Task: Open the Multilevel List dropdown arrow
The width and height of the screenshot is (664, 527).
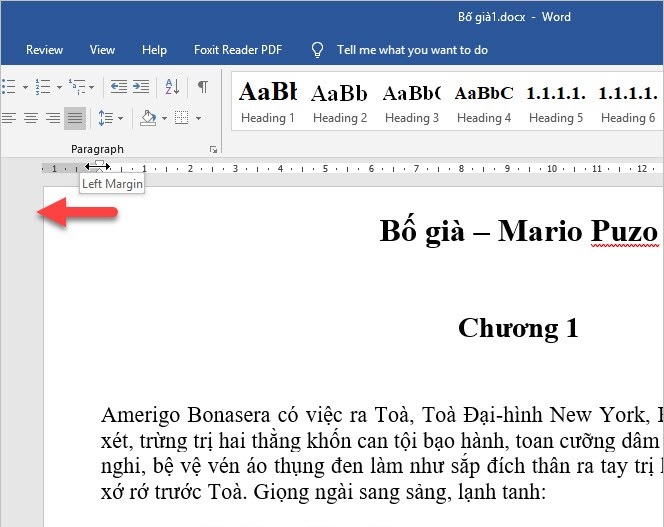Action: coord(92,87)
